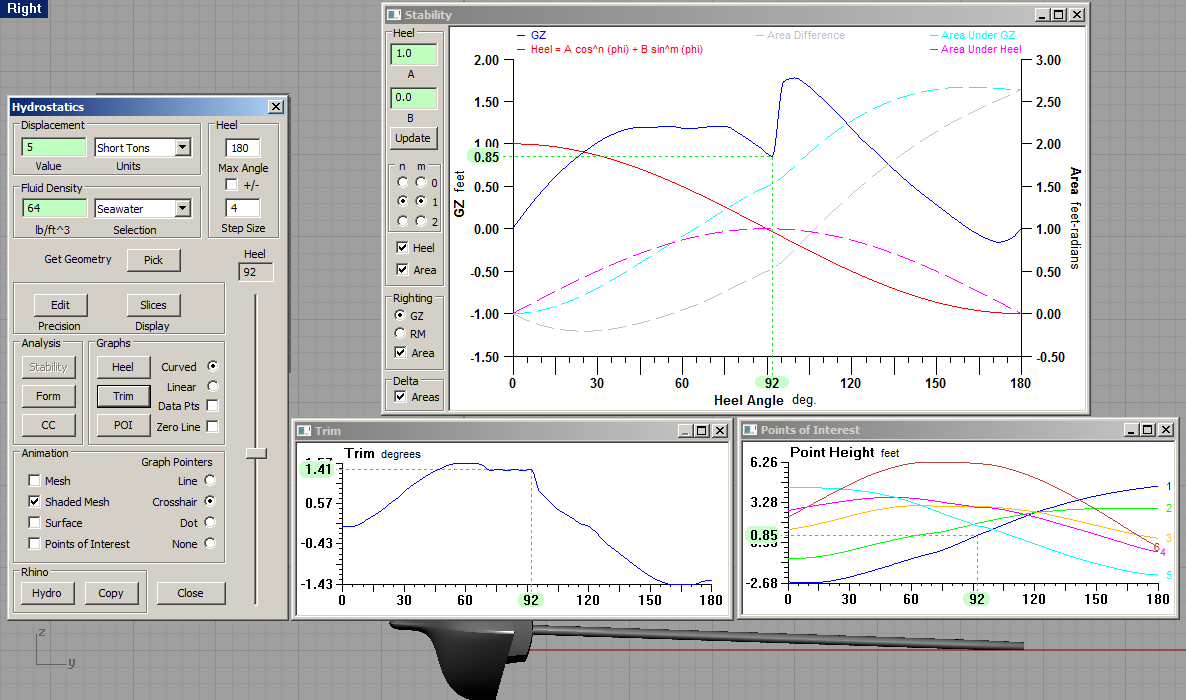
Task: Click the B coefficient field in Stability
Action: click(414, 98)
